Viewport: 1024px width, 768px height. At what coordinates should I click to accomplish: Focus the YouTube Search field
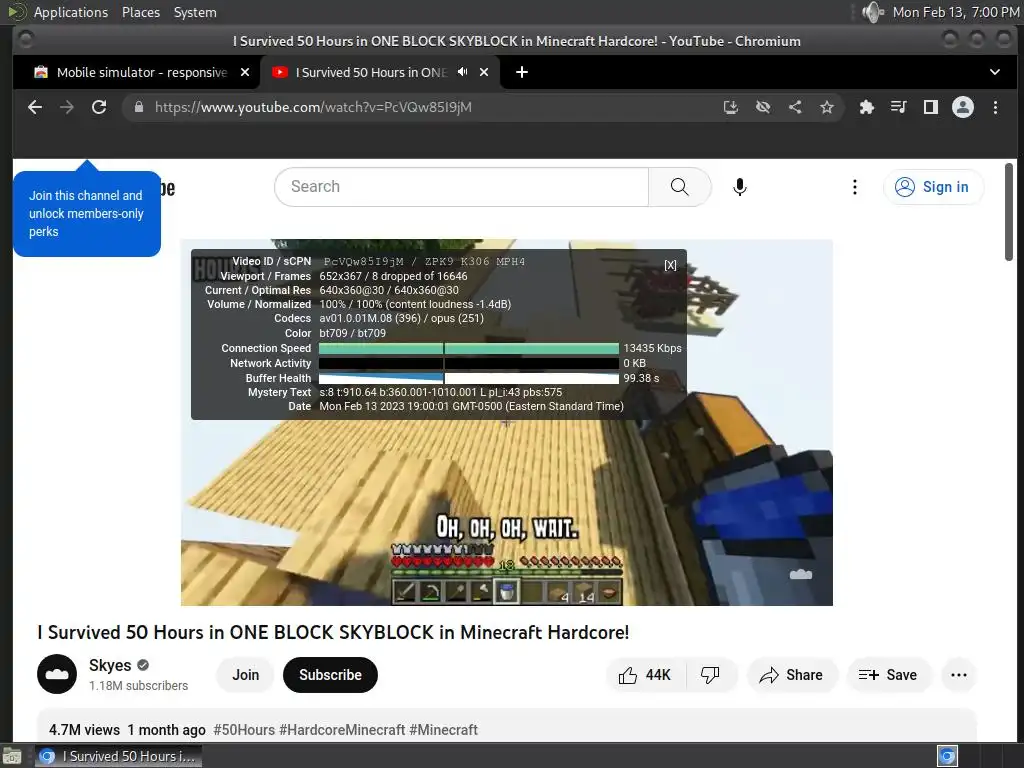pos(461,187)
